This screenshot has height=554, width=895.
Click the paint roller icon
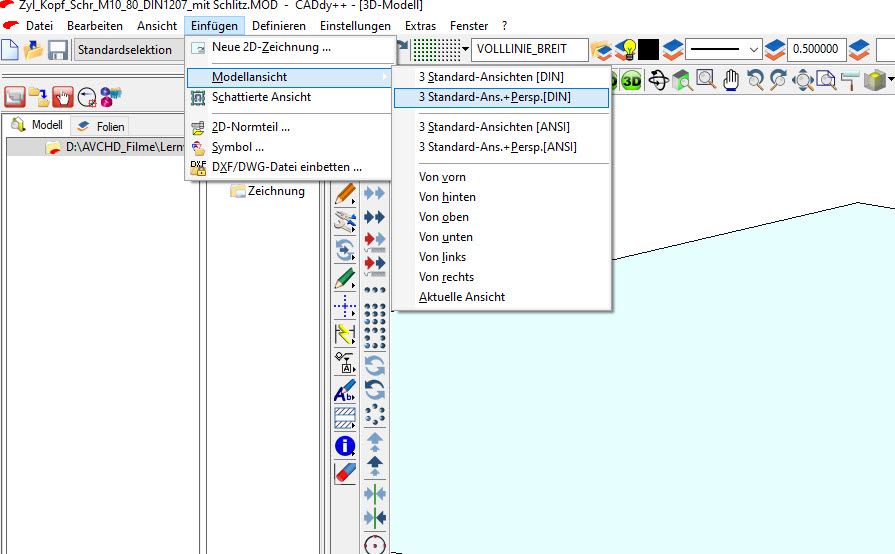coord(850,80)
